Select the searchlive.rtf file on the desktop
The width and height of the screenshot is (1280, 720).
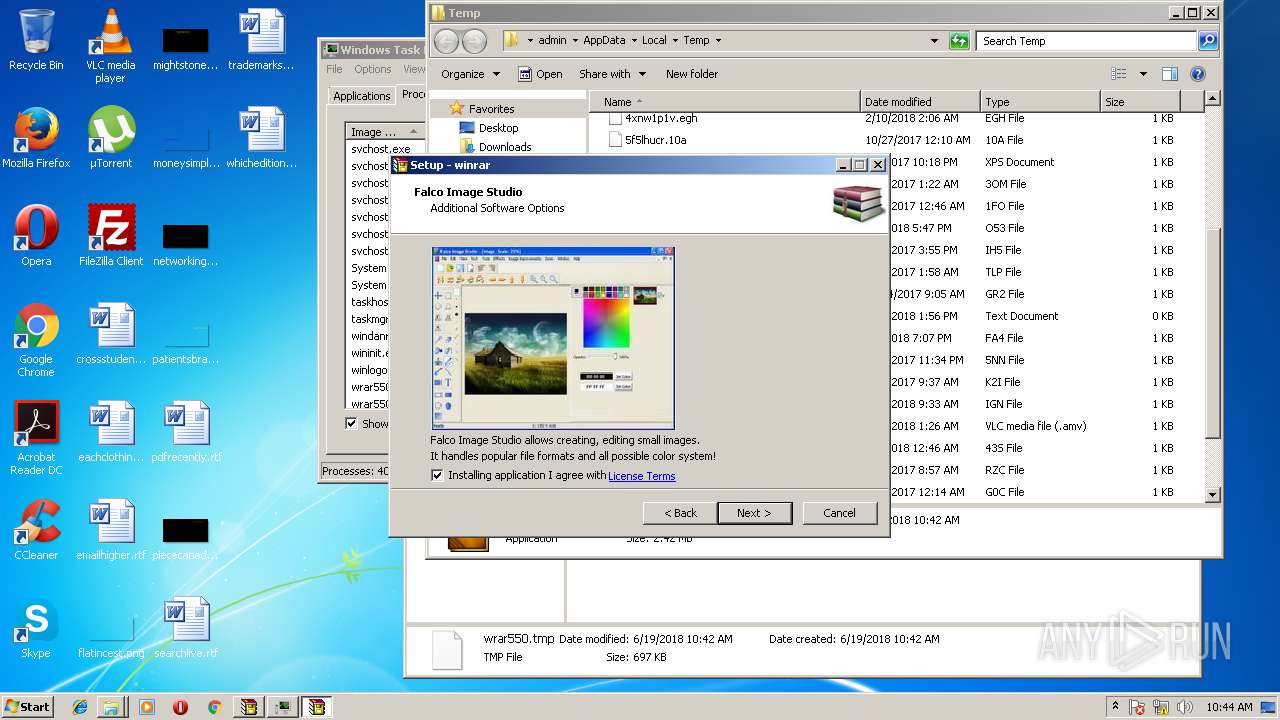coord(186,628)
